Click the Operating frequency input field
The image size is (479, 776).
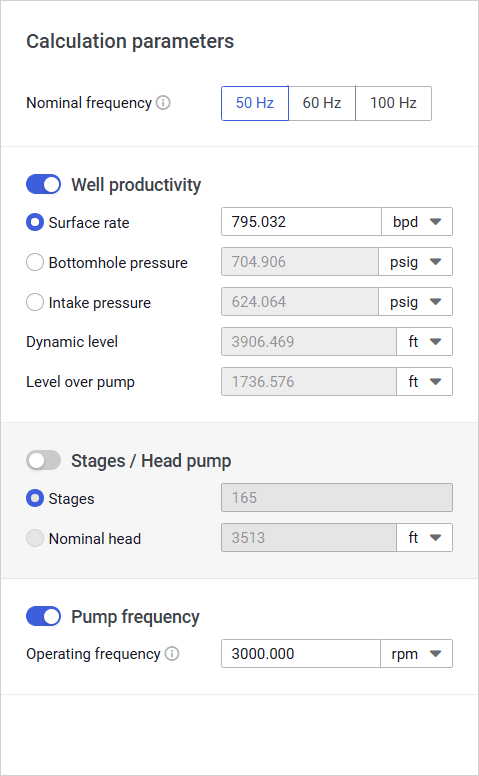point(301,654)
